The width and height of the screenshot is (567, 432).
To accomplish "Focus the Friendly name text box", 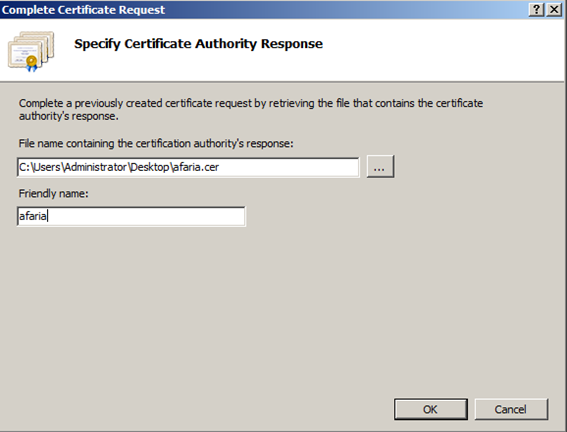I will (x=131, y=216).
